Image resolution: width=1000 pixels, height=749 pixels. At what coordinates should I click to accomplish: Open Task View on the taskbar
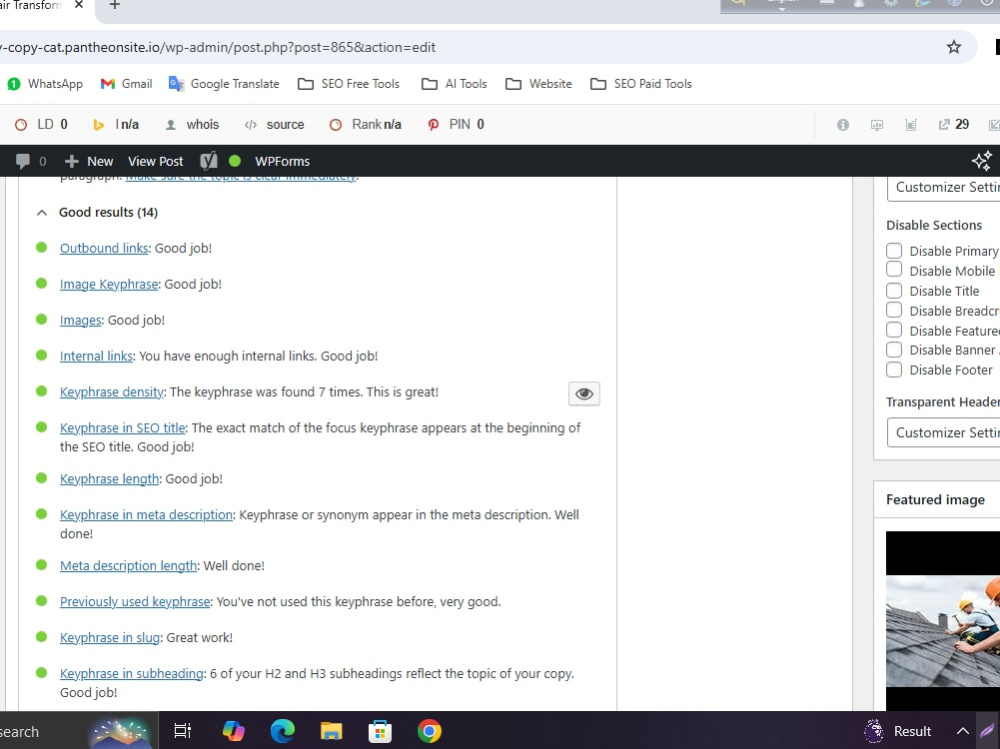pos(182,730)
